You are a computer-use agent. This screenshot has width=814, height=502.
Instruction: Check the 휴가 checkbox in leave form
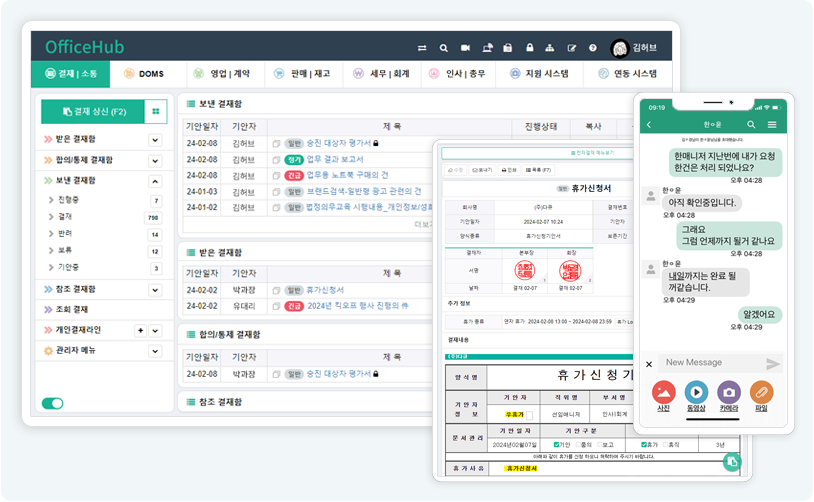coord(643,444)
